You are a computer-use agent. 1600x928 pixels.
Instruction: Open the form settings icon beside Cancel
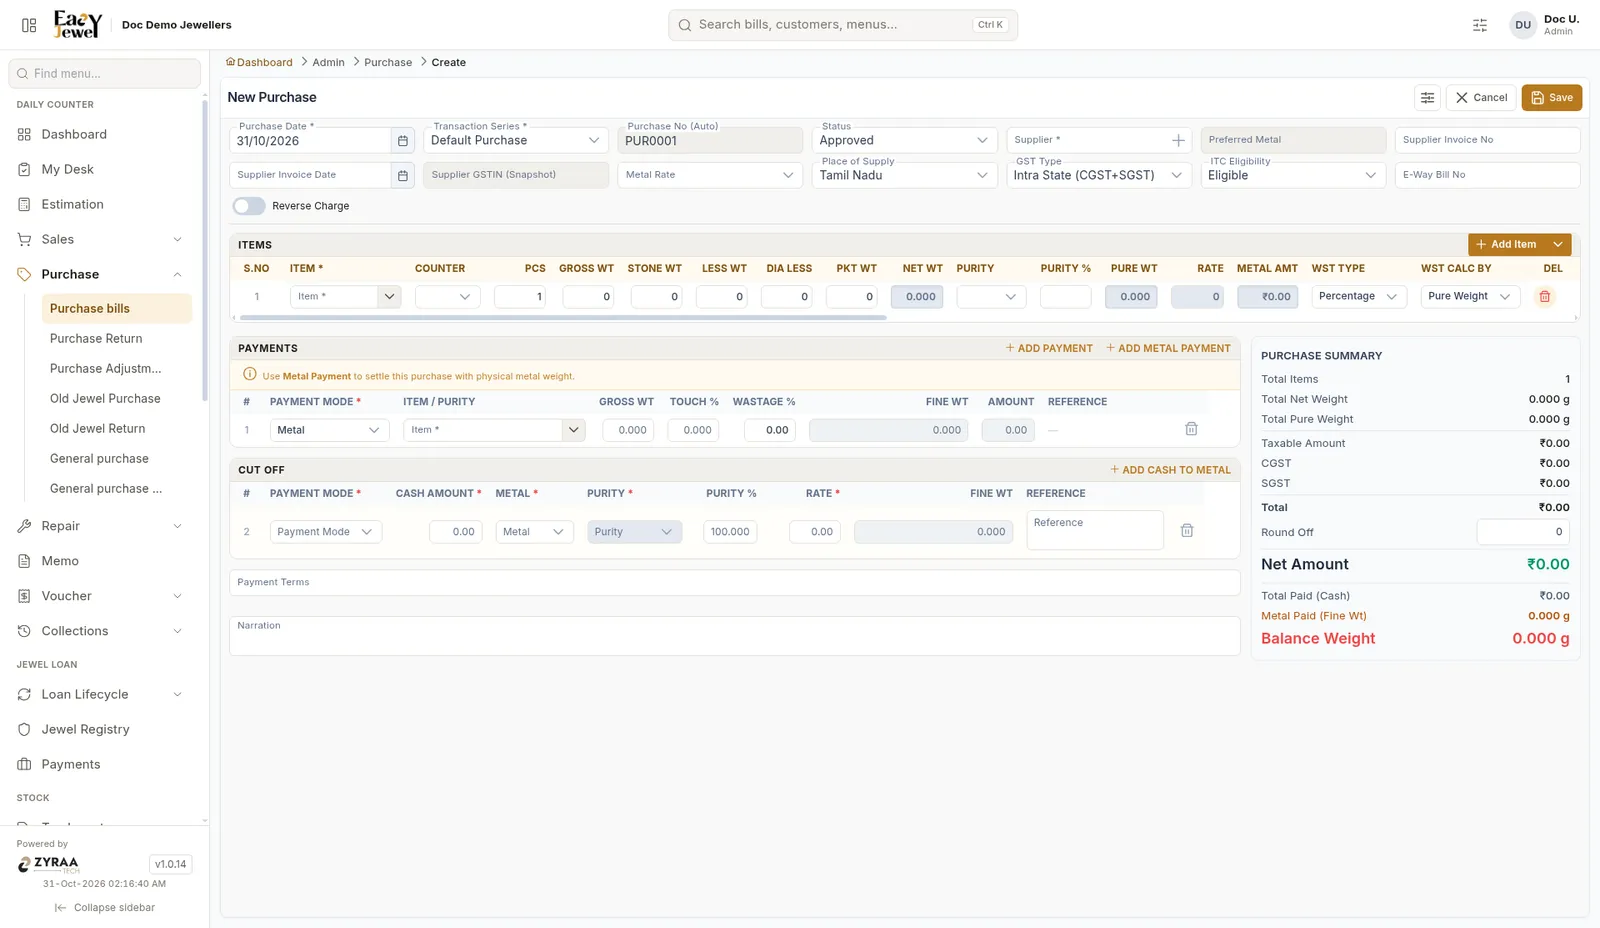(x=1427, y=98)
